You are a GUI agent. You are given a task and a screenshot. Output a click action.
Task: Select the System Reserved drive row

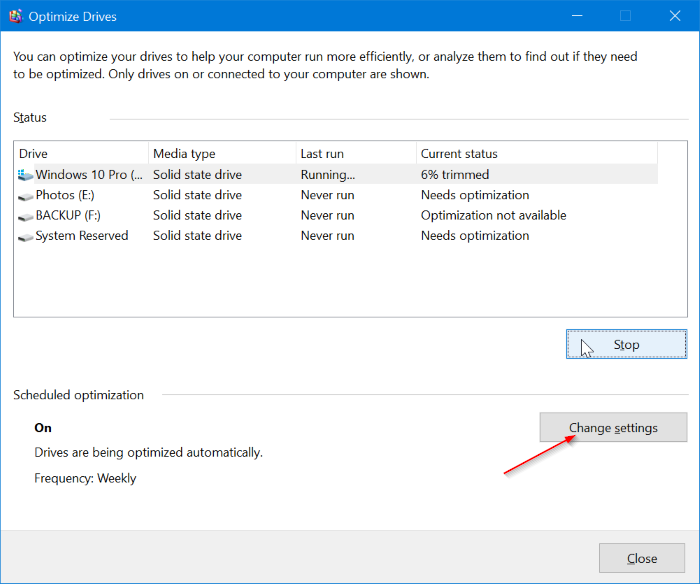82,236
